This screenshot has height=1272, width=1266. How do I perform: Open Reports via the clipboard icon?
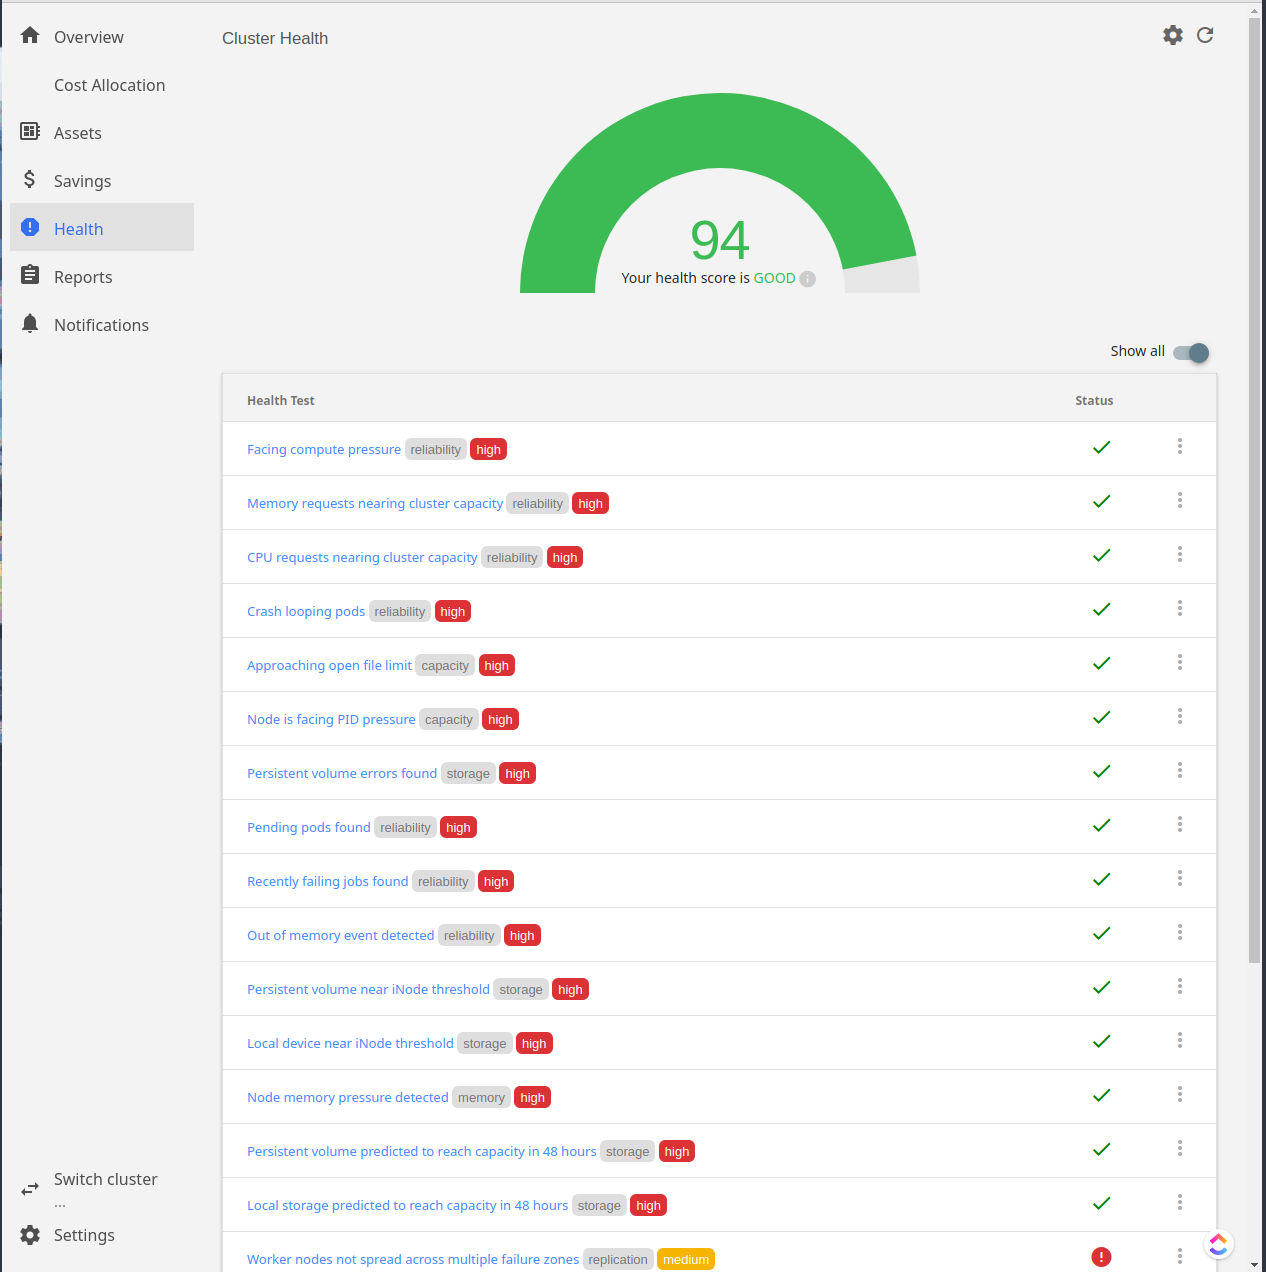(29, 275)
